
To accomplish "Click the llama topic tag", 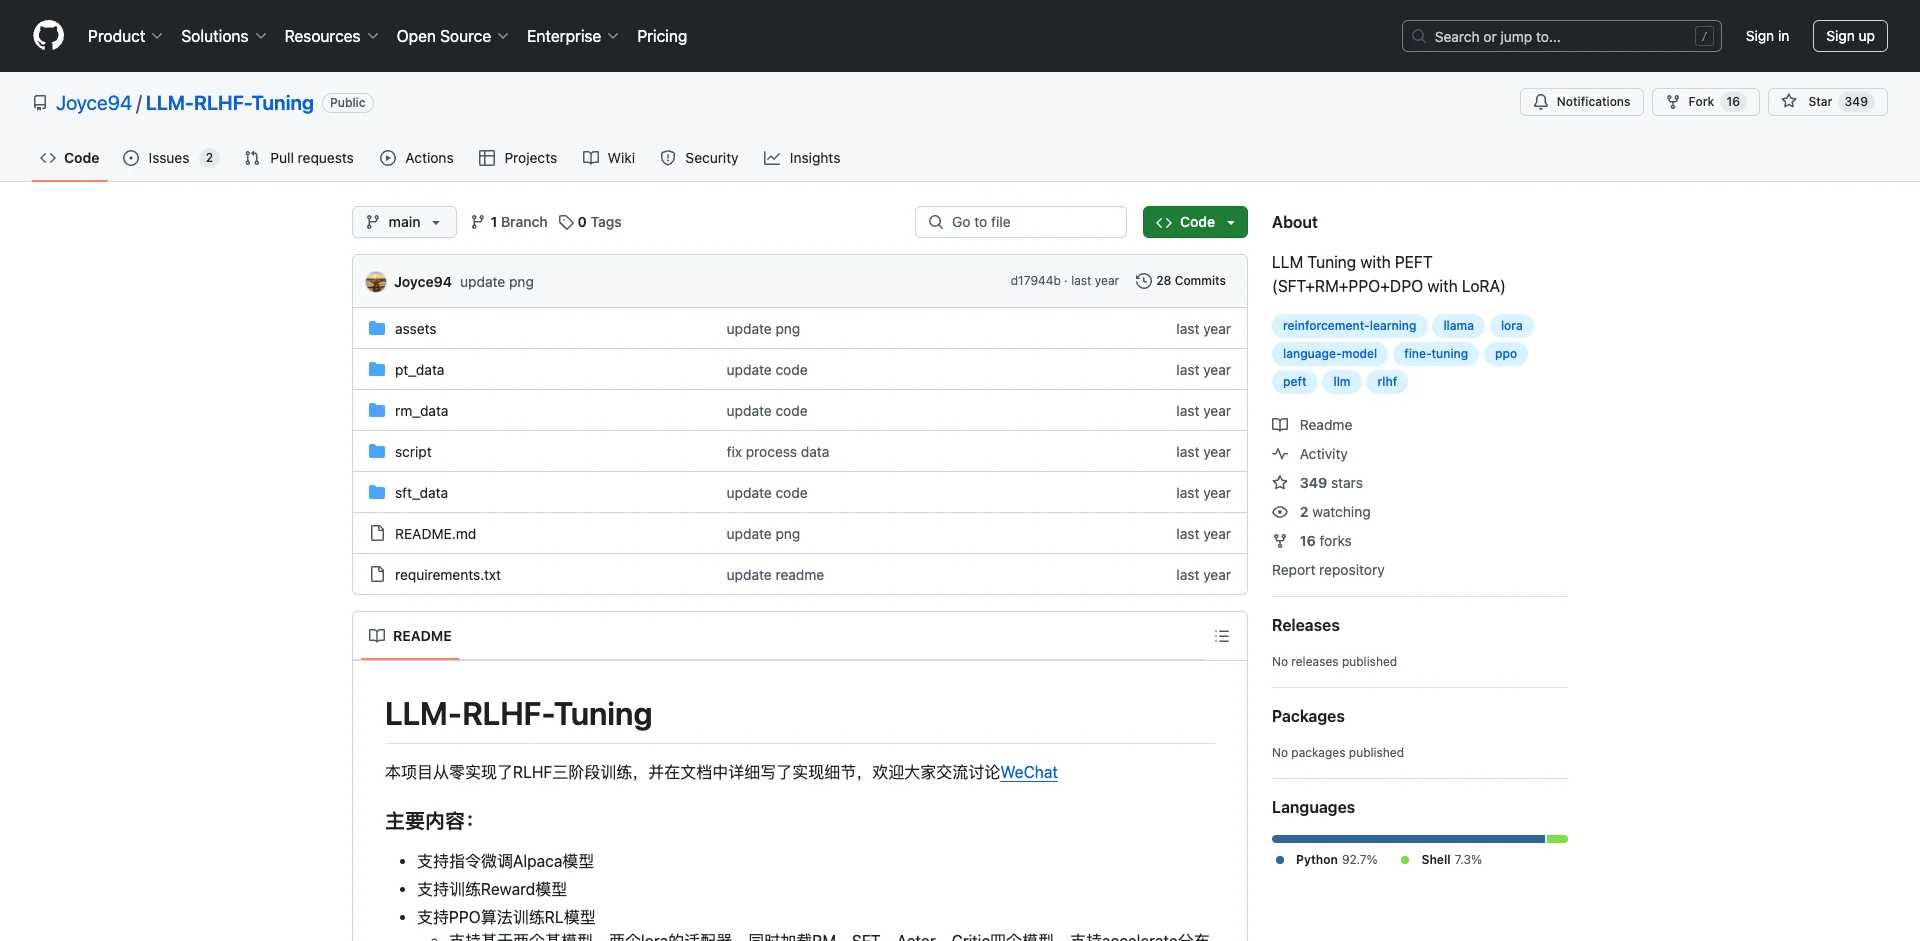I will [1458, 326].
